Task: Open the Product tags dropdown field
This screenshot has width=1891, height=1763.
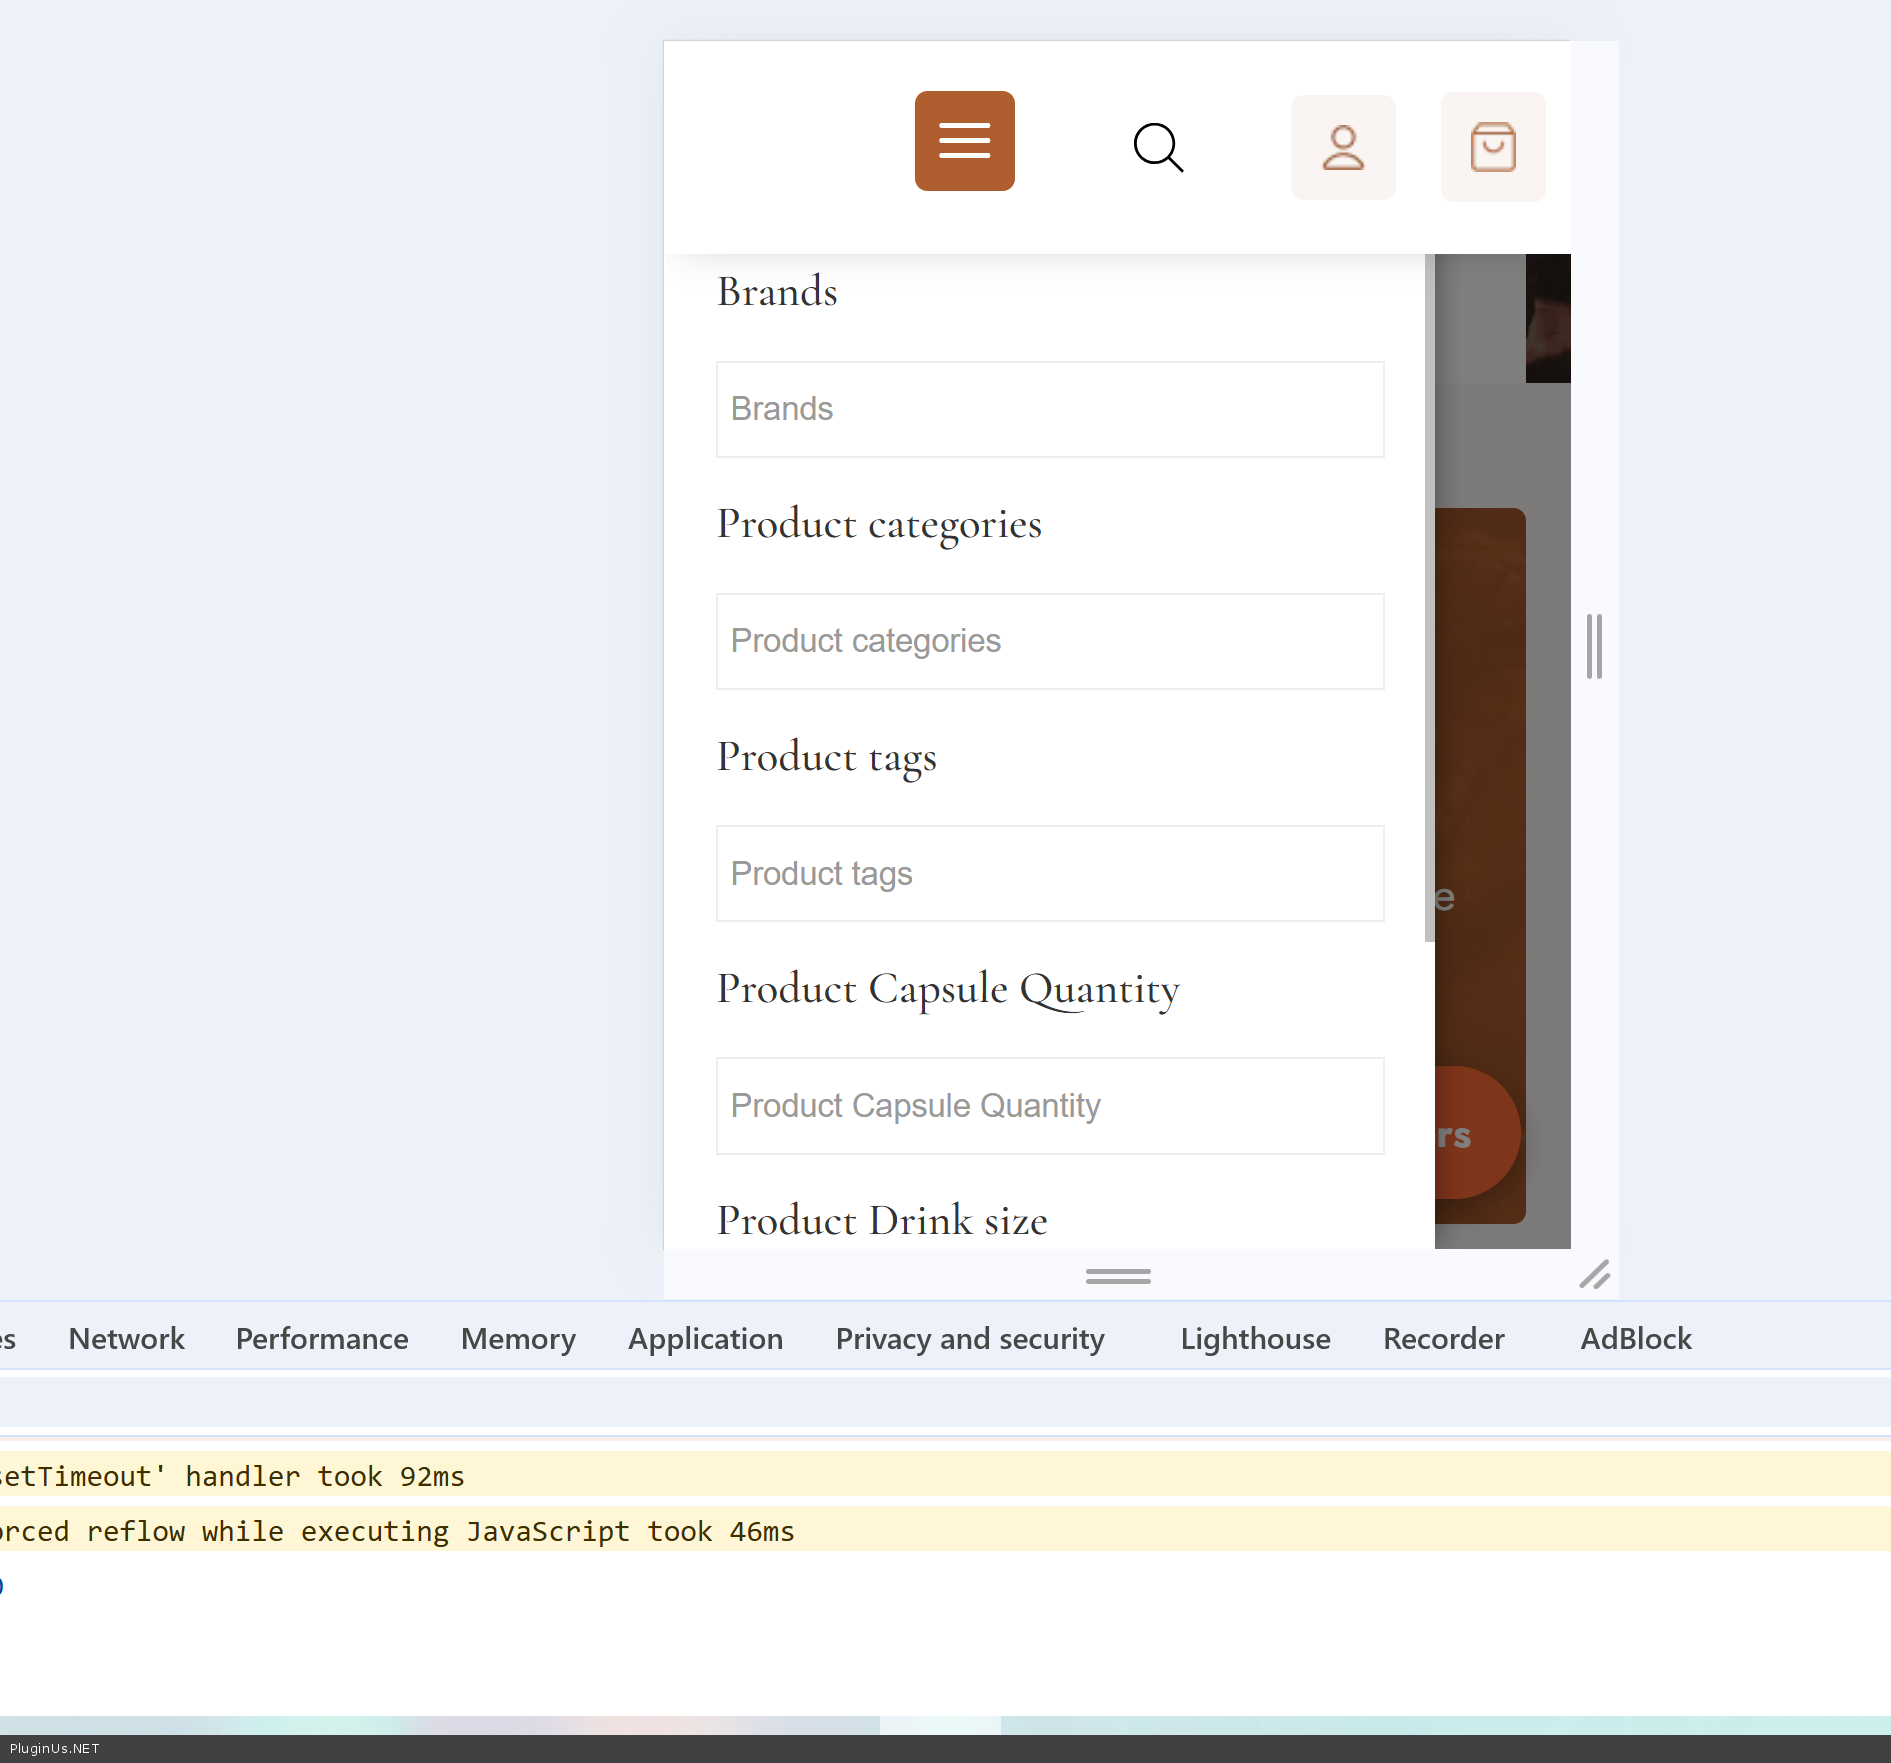Action: [x=1050, y=873]
